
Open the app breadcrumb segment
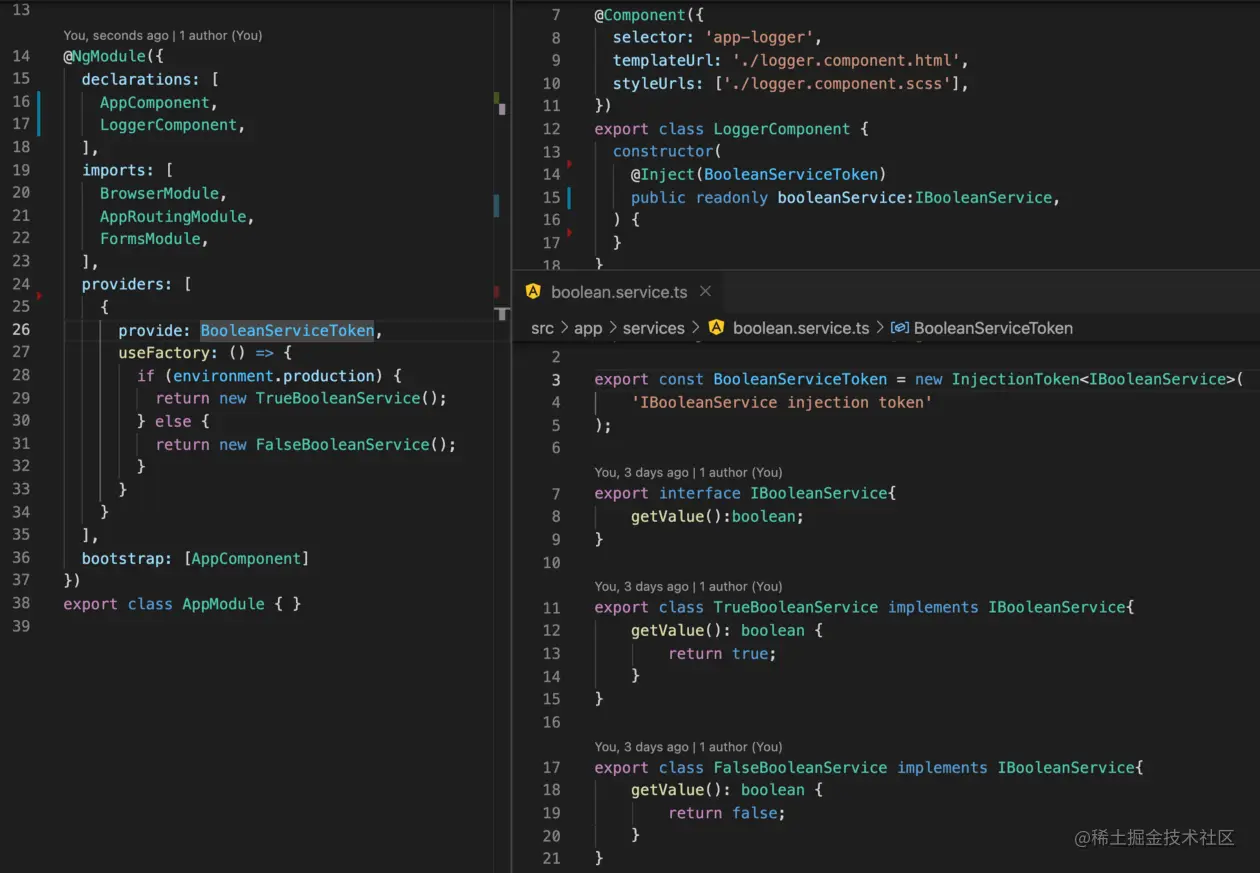click(x=588, y=328)
